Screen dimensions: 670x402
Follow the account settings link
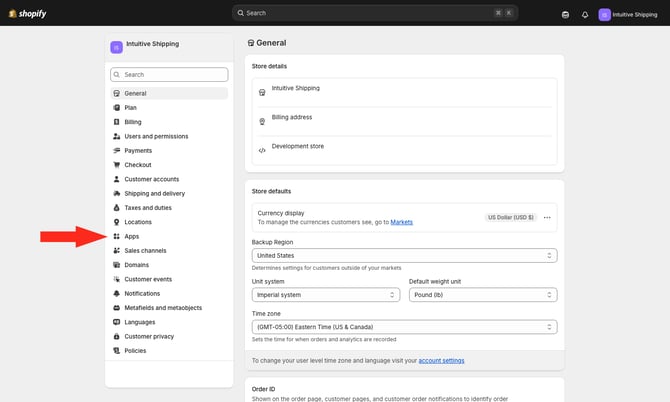[x=441, y=361]
